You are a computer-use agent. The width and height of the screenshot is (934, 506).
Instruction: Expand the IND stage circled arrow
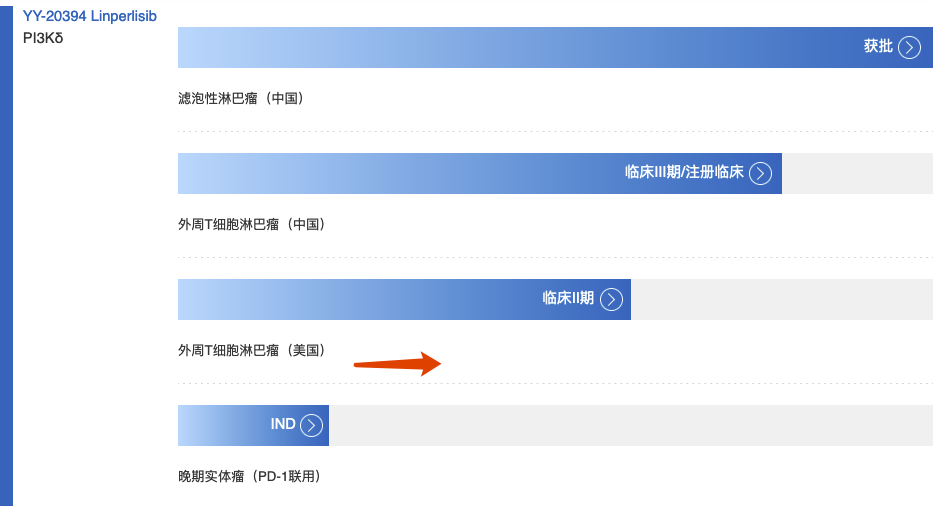point(312,425)
